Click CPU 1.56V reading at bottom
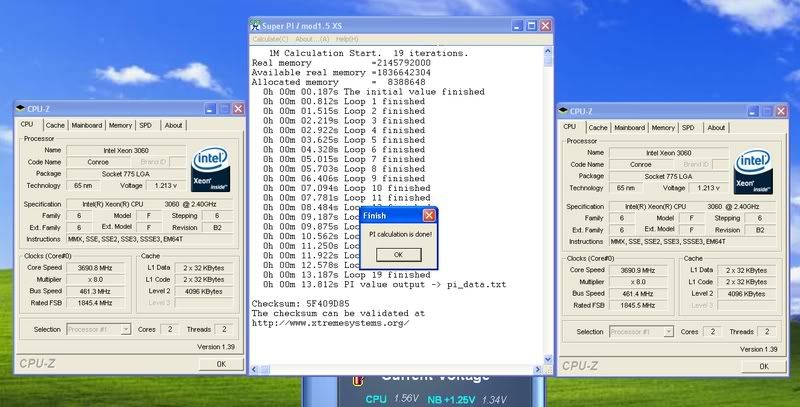The height and width of the screenshot is (407, 800). (x=392, y=399)
